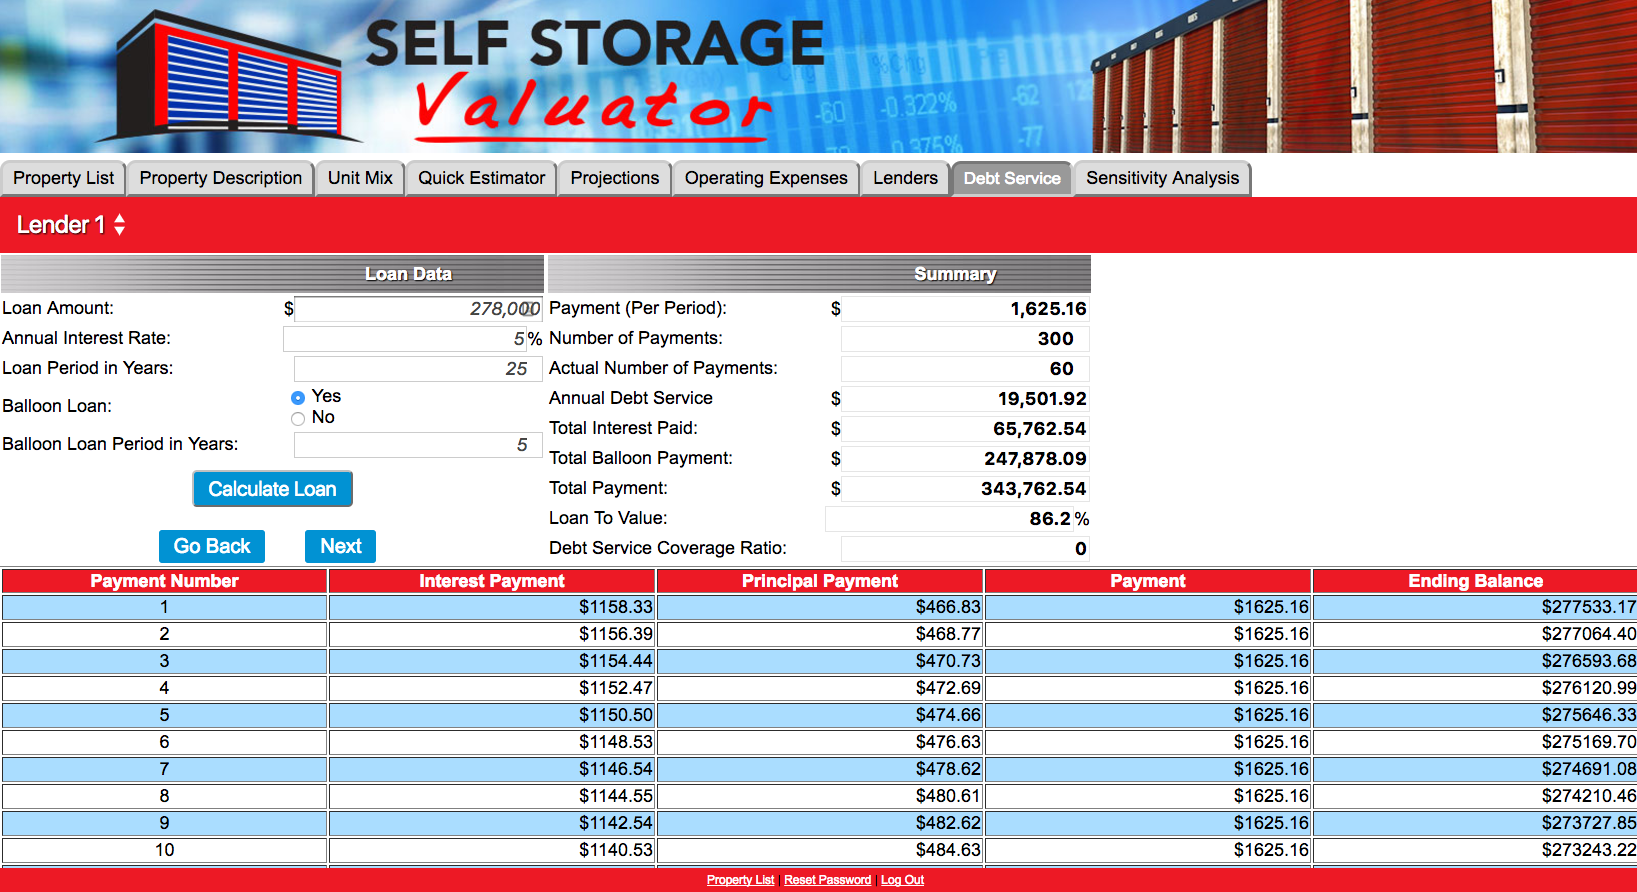
Task: Go to the Unit Mix tab
Action: pos(360,178)
